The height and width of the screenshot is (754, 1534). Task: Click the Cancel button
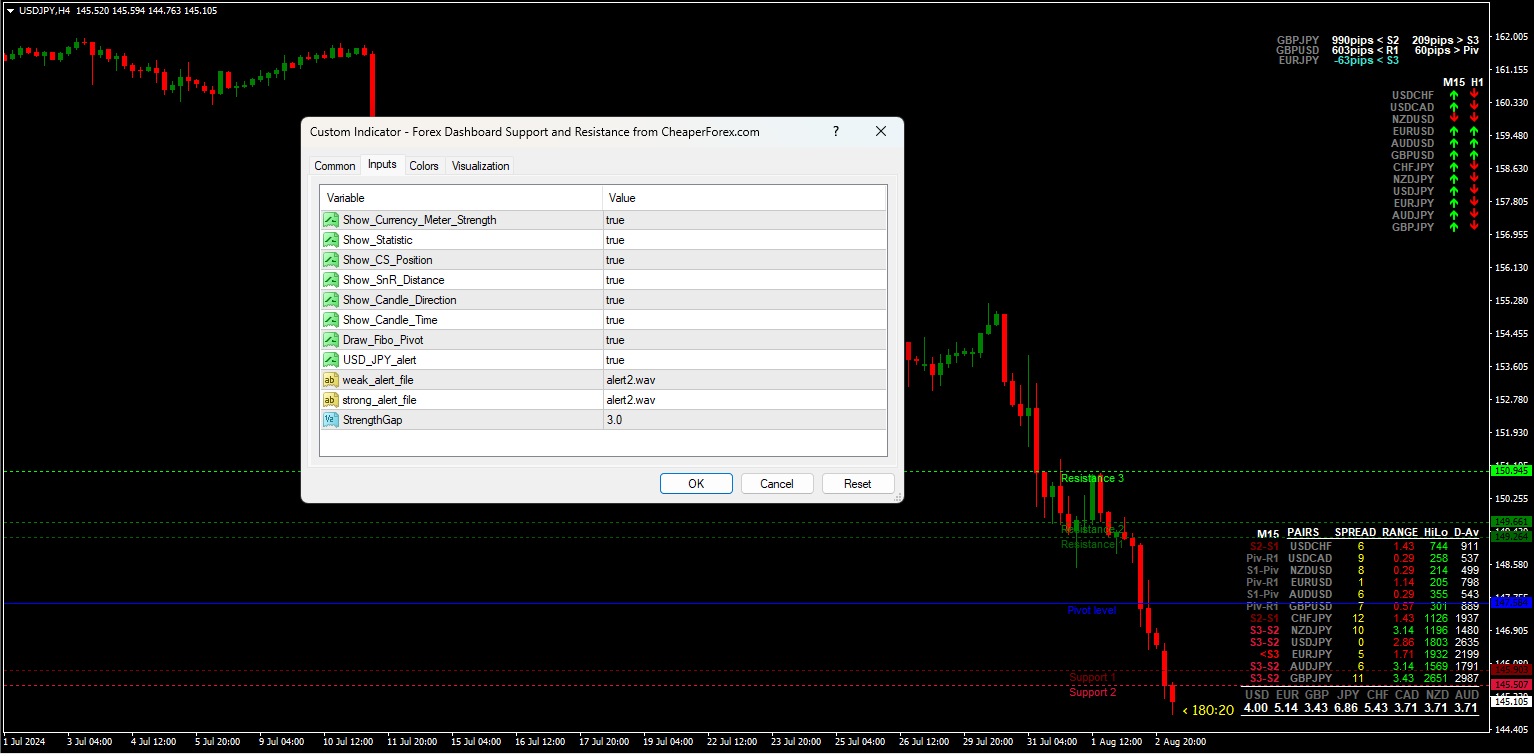777,484
